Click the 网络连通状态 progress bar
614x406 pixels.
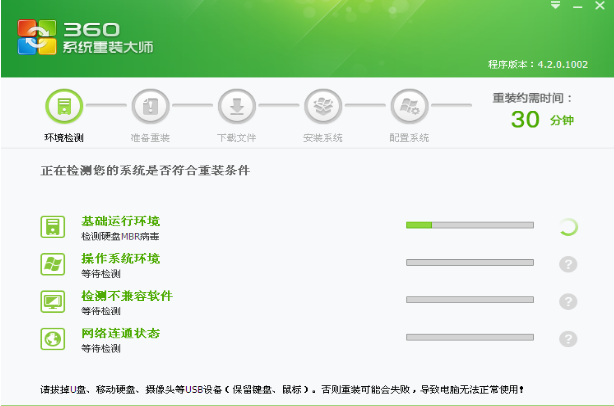point(469,337)
